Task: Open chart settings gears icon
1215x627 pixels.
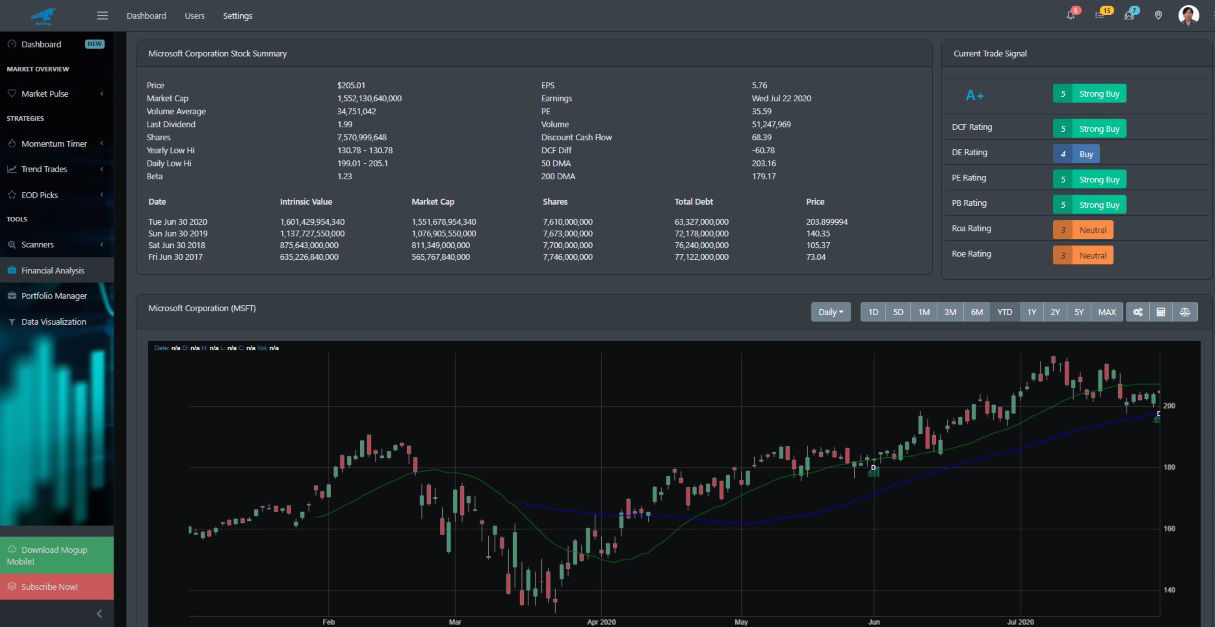Action: point(1137,312)
